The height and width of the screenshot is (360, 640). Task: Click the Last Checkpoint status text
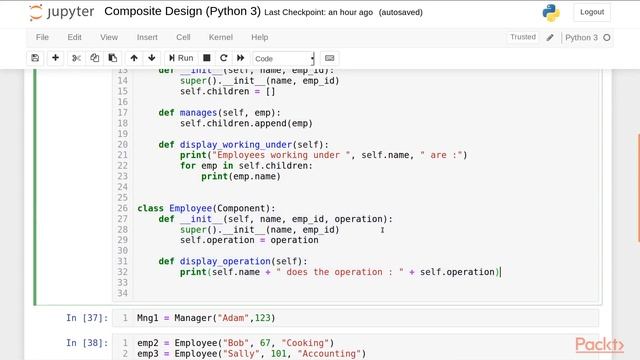tap(318, 12)
